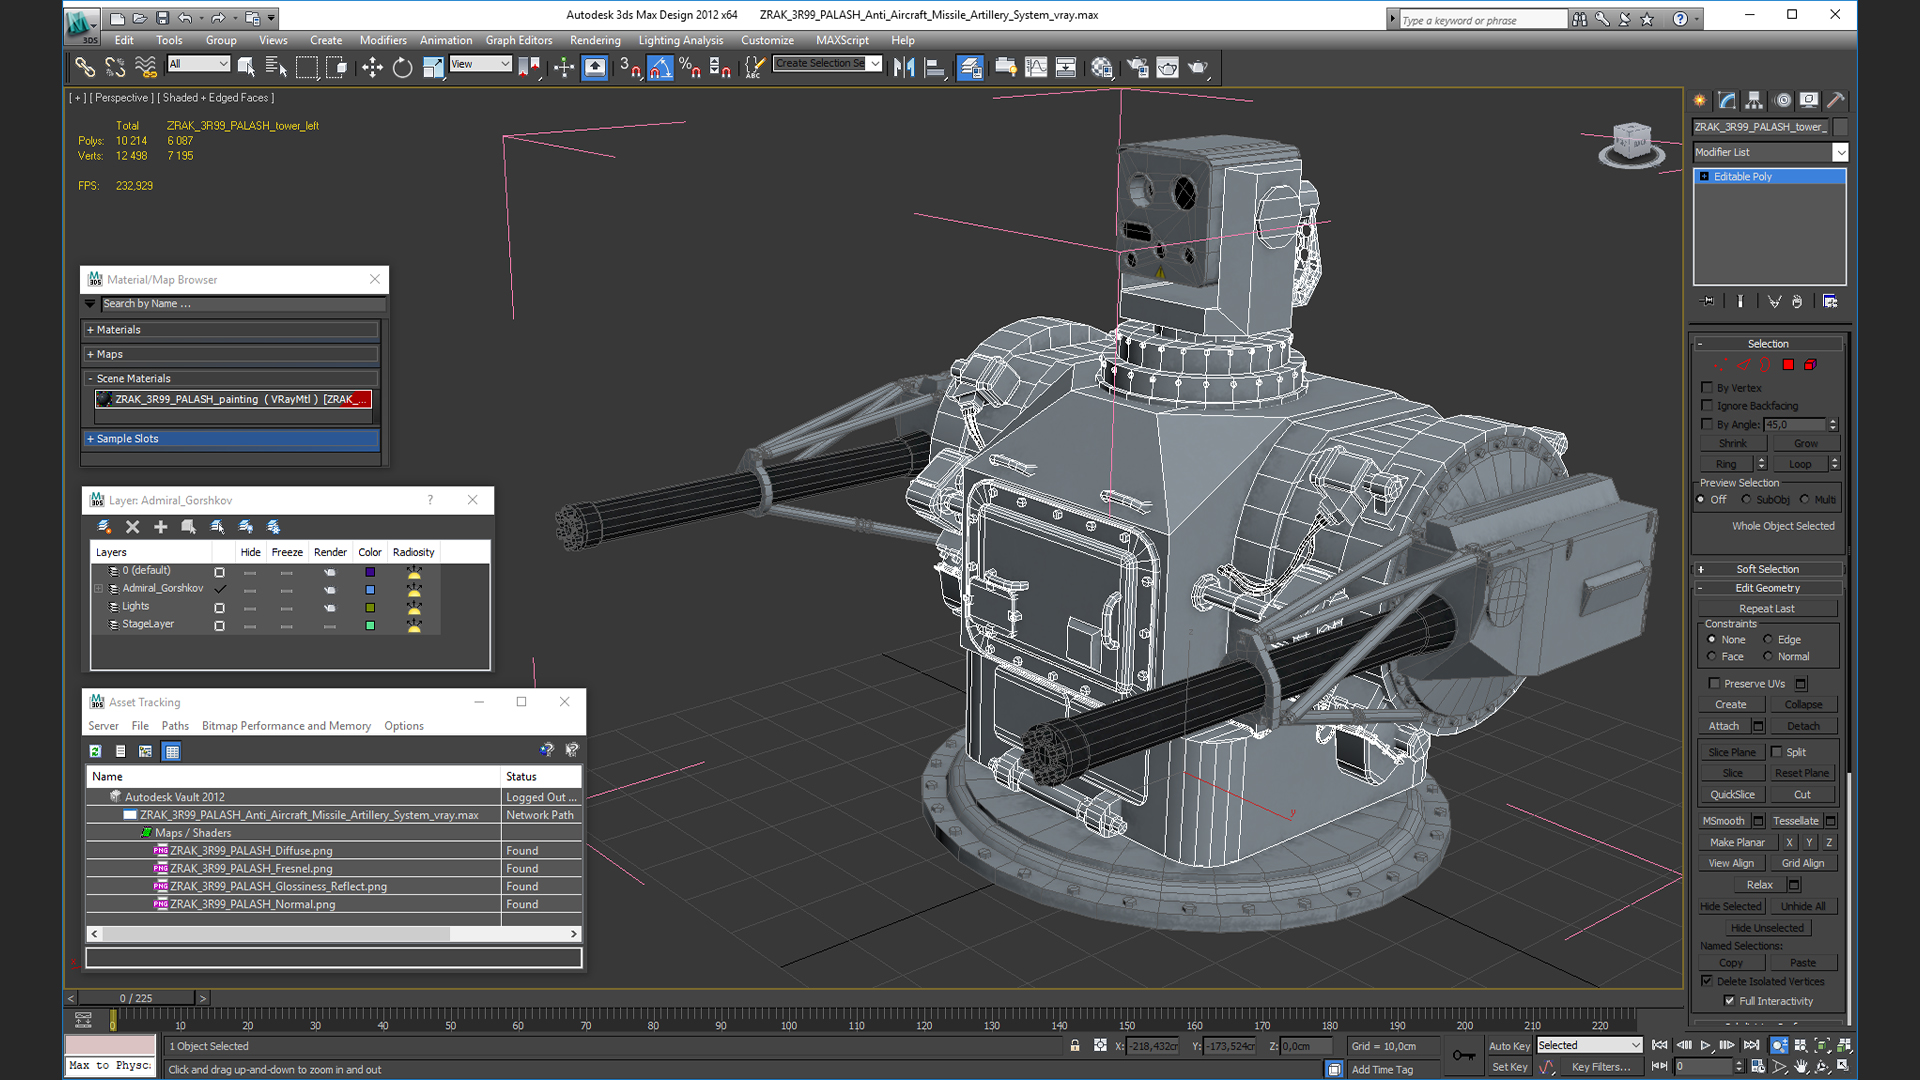This screenshot has height=1080, width=1920.
Task: Click the Shrink button
Action: click(x=1733, y=444)
